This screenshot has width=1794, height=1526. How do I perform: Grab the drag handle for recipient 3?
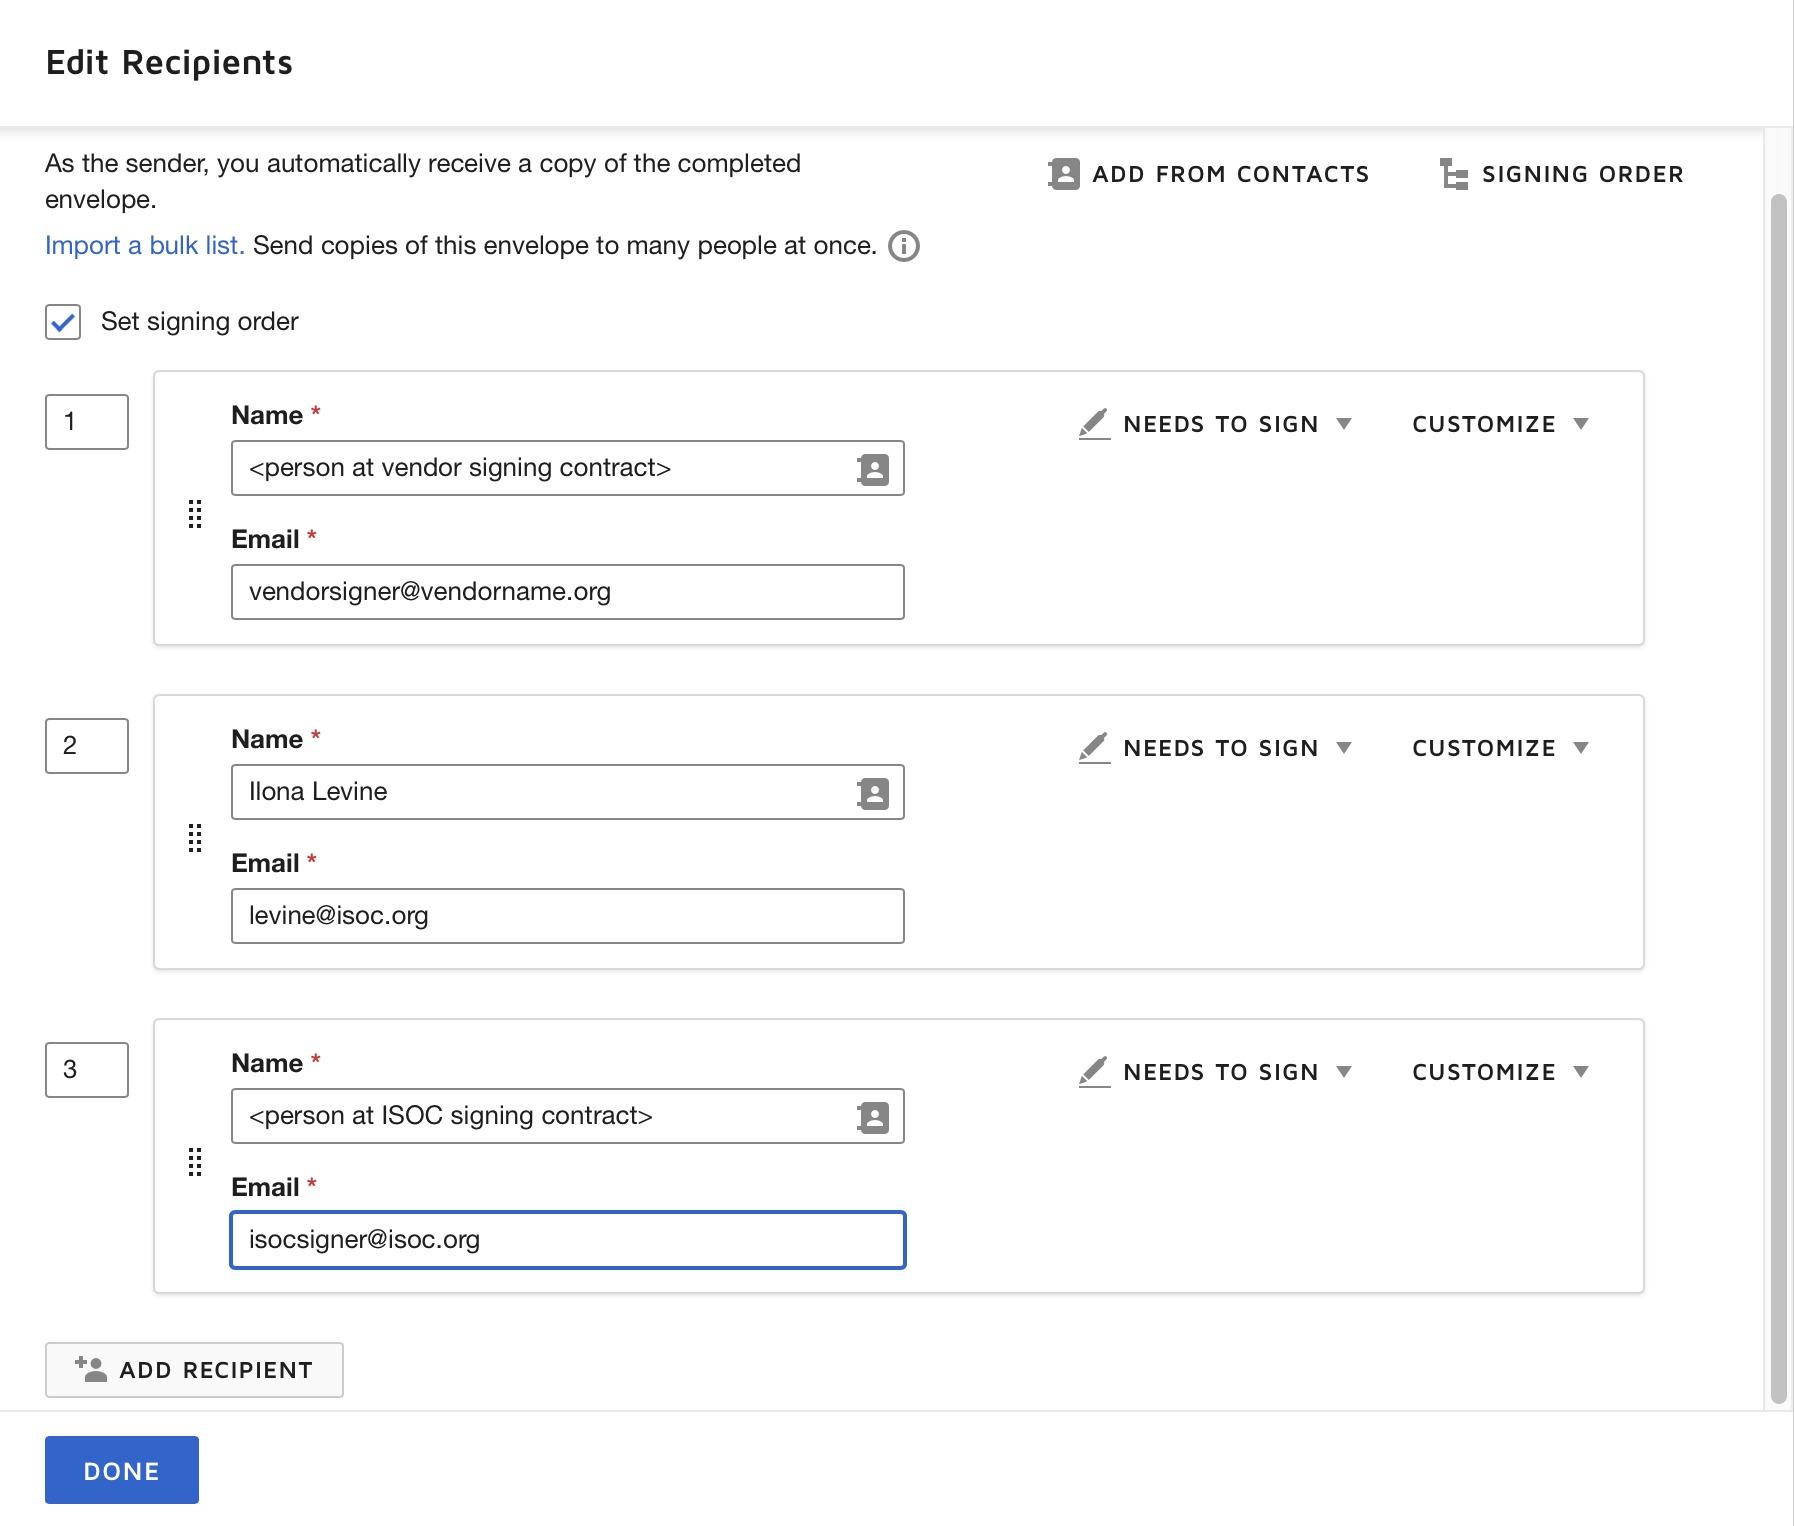click(195, 1162)
